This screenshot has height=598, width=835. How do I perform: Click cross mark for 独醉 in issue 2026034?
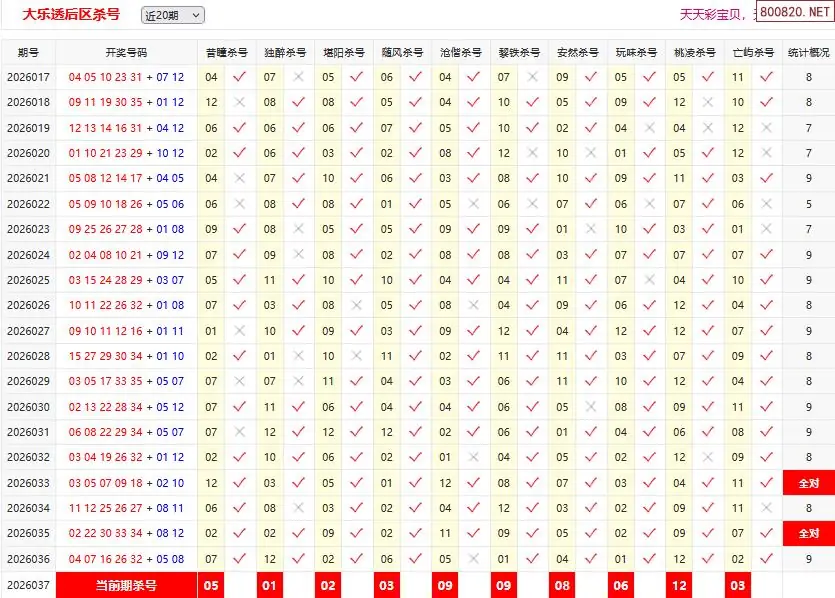point(297,508)
